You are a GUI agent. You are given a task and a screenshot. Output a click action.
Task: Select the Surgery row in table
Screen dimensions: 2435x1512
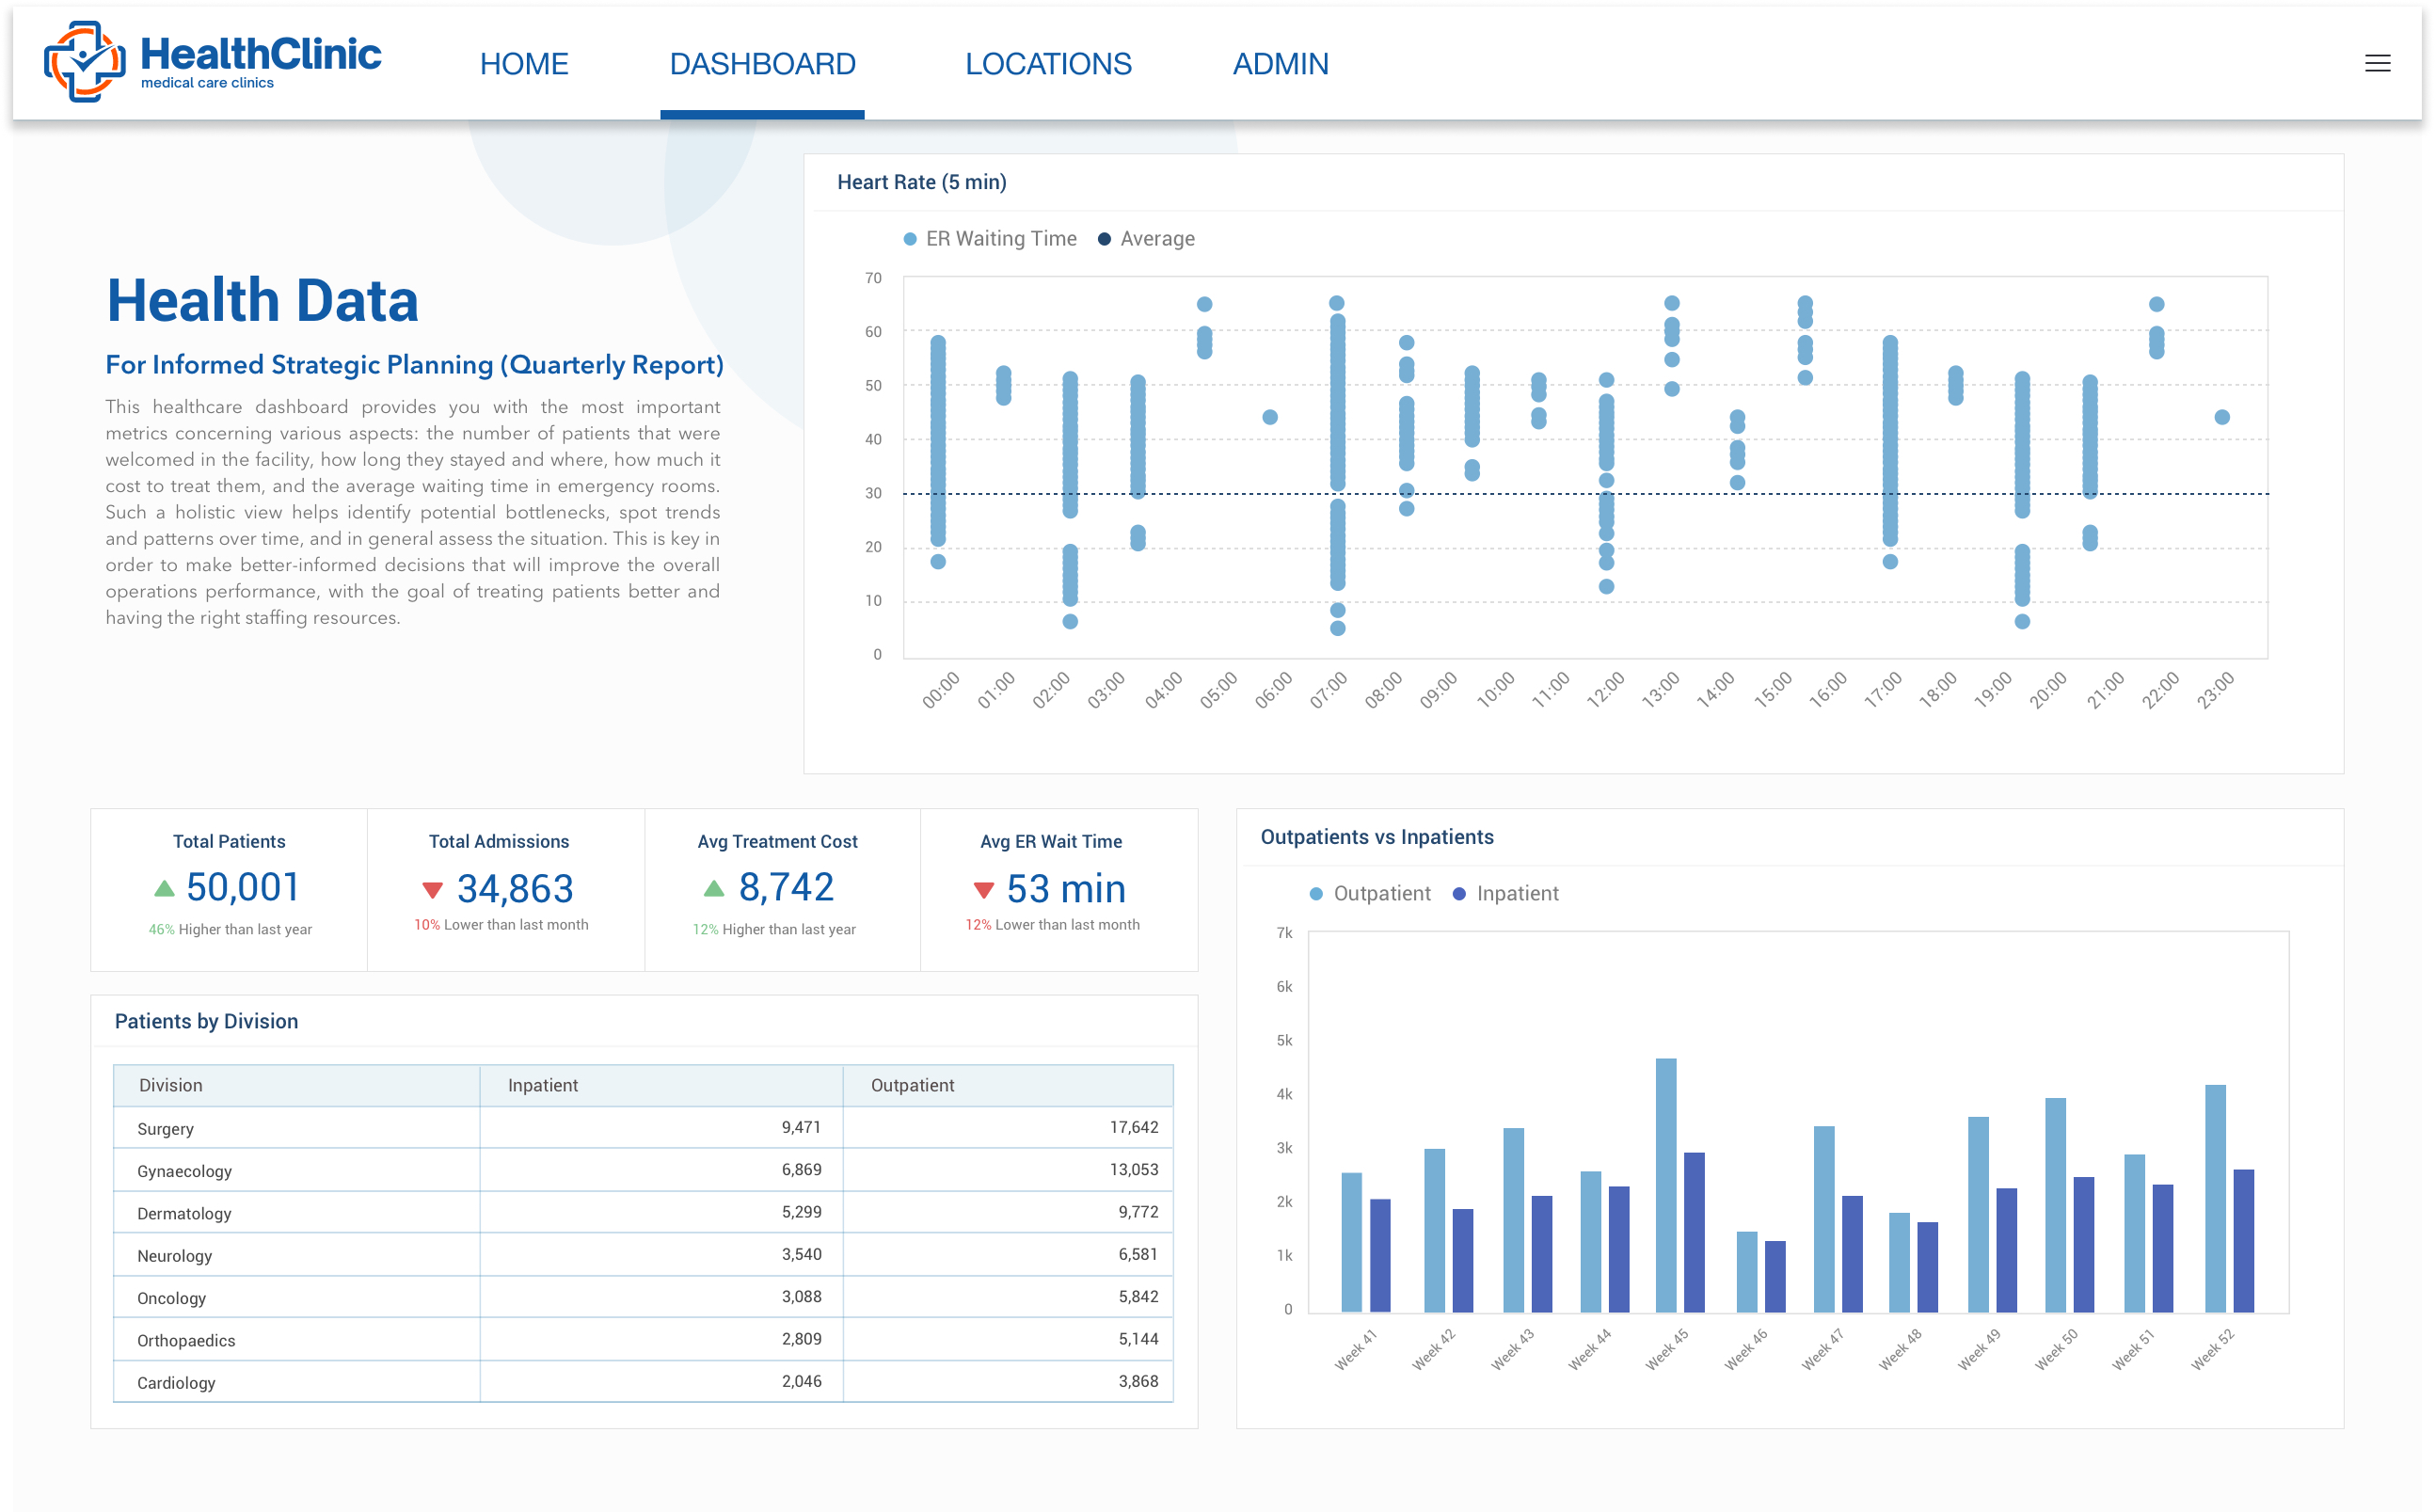(x=166, y=1129)
